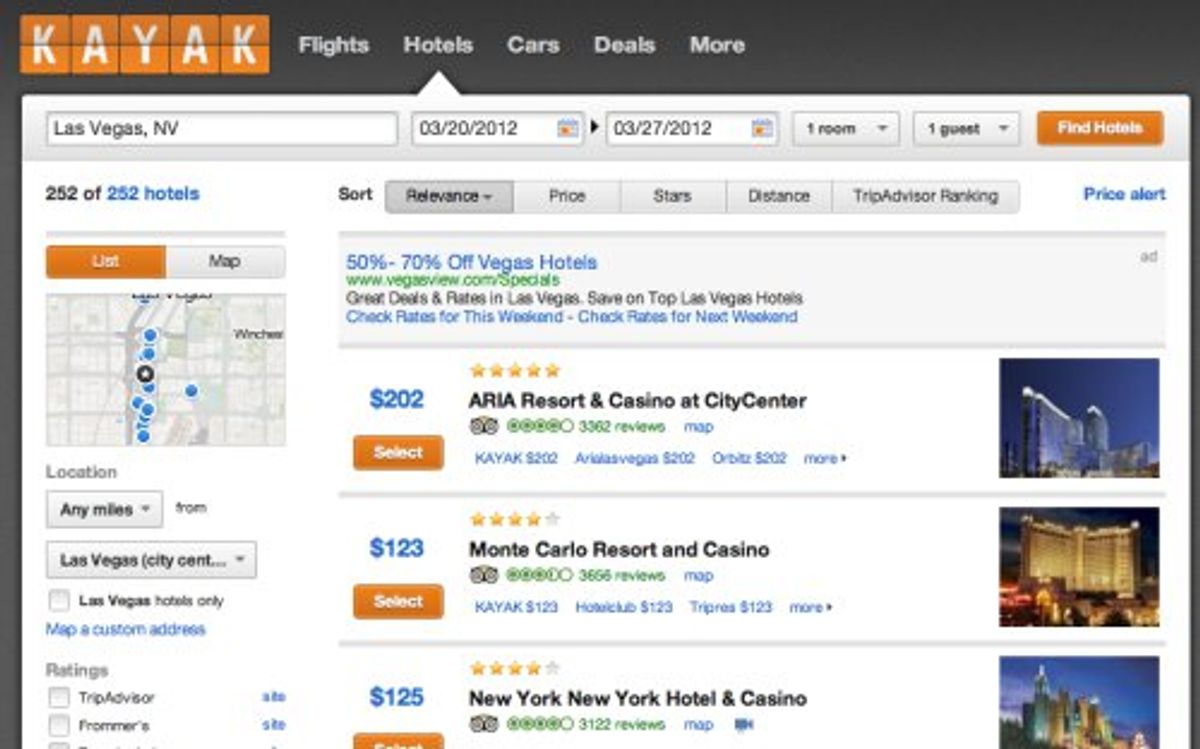Open the check-out date calendar icon
Image resolution: width=1200 pixels, height=749 pixels.
tap(764, 128)
